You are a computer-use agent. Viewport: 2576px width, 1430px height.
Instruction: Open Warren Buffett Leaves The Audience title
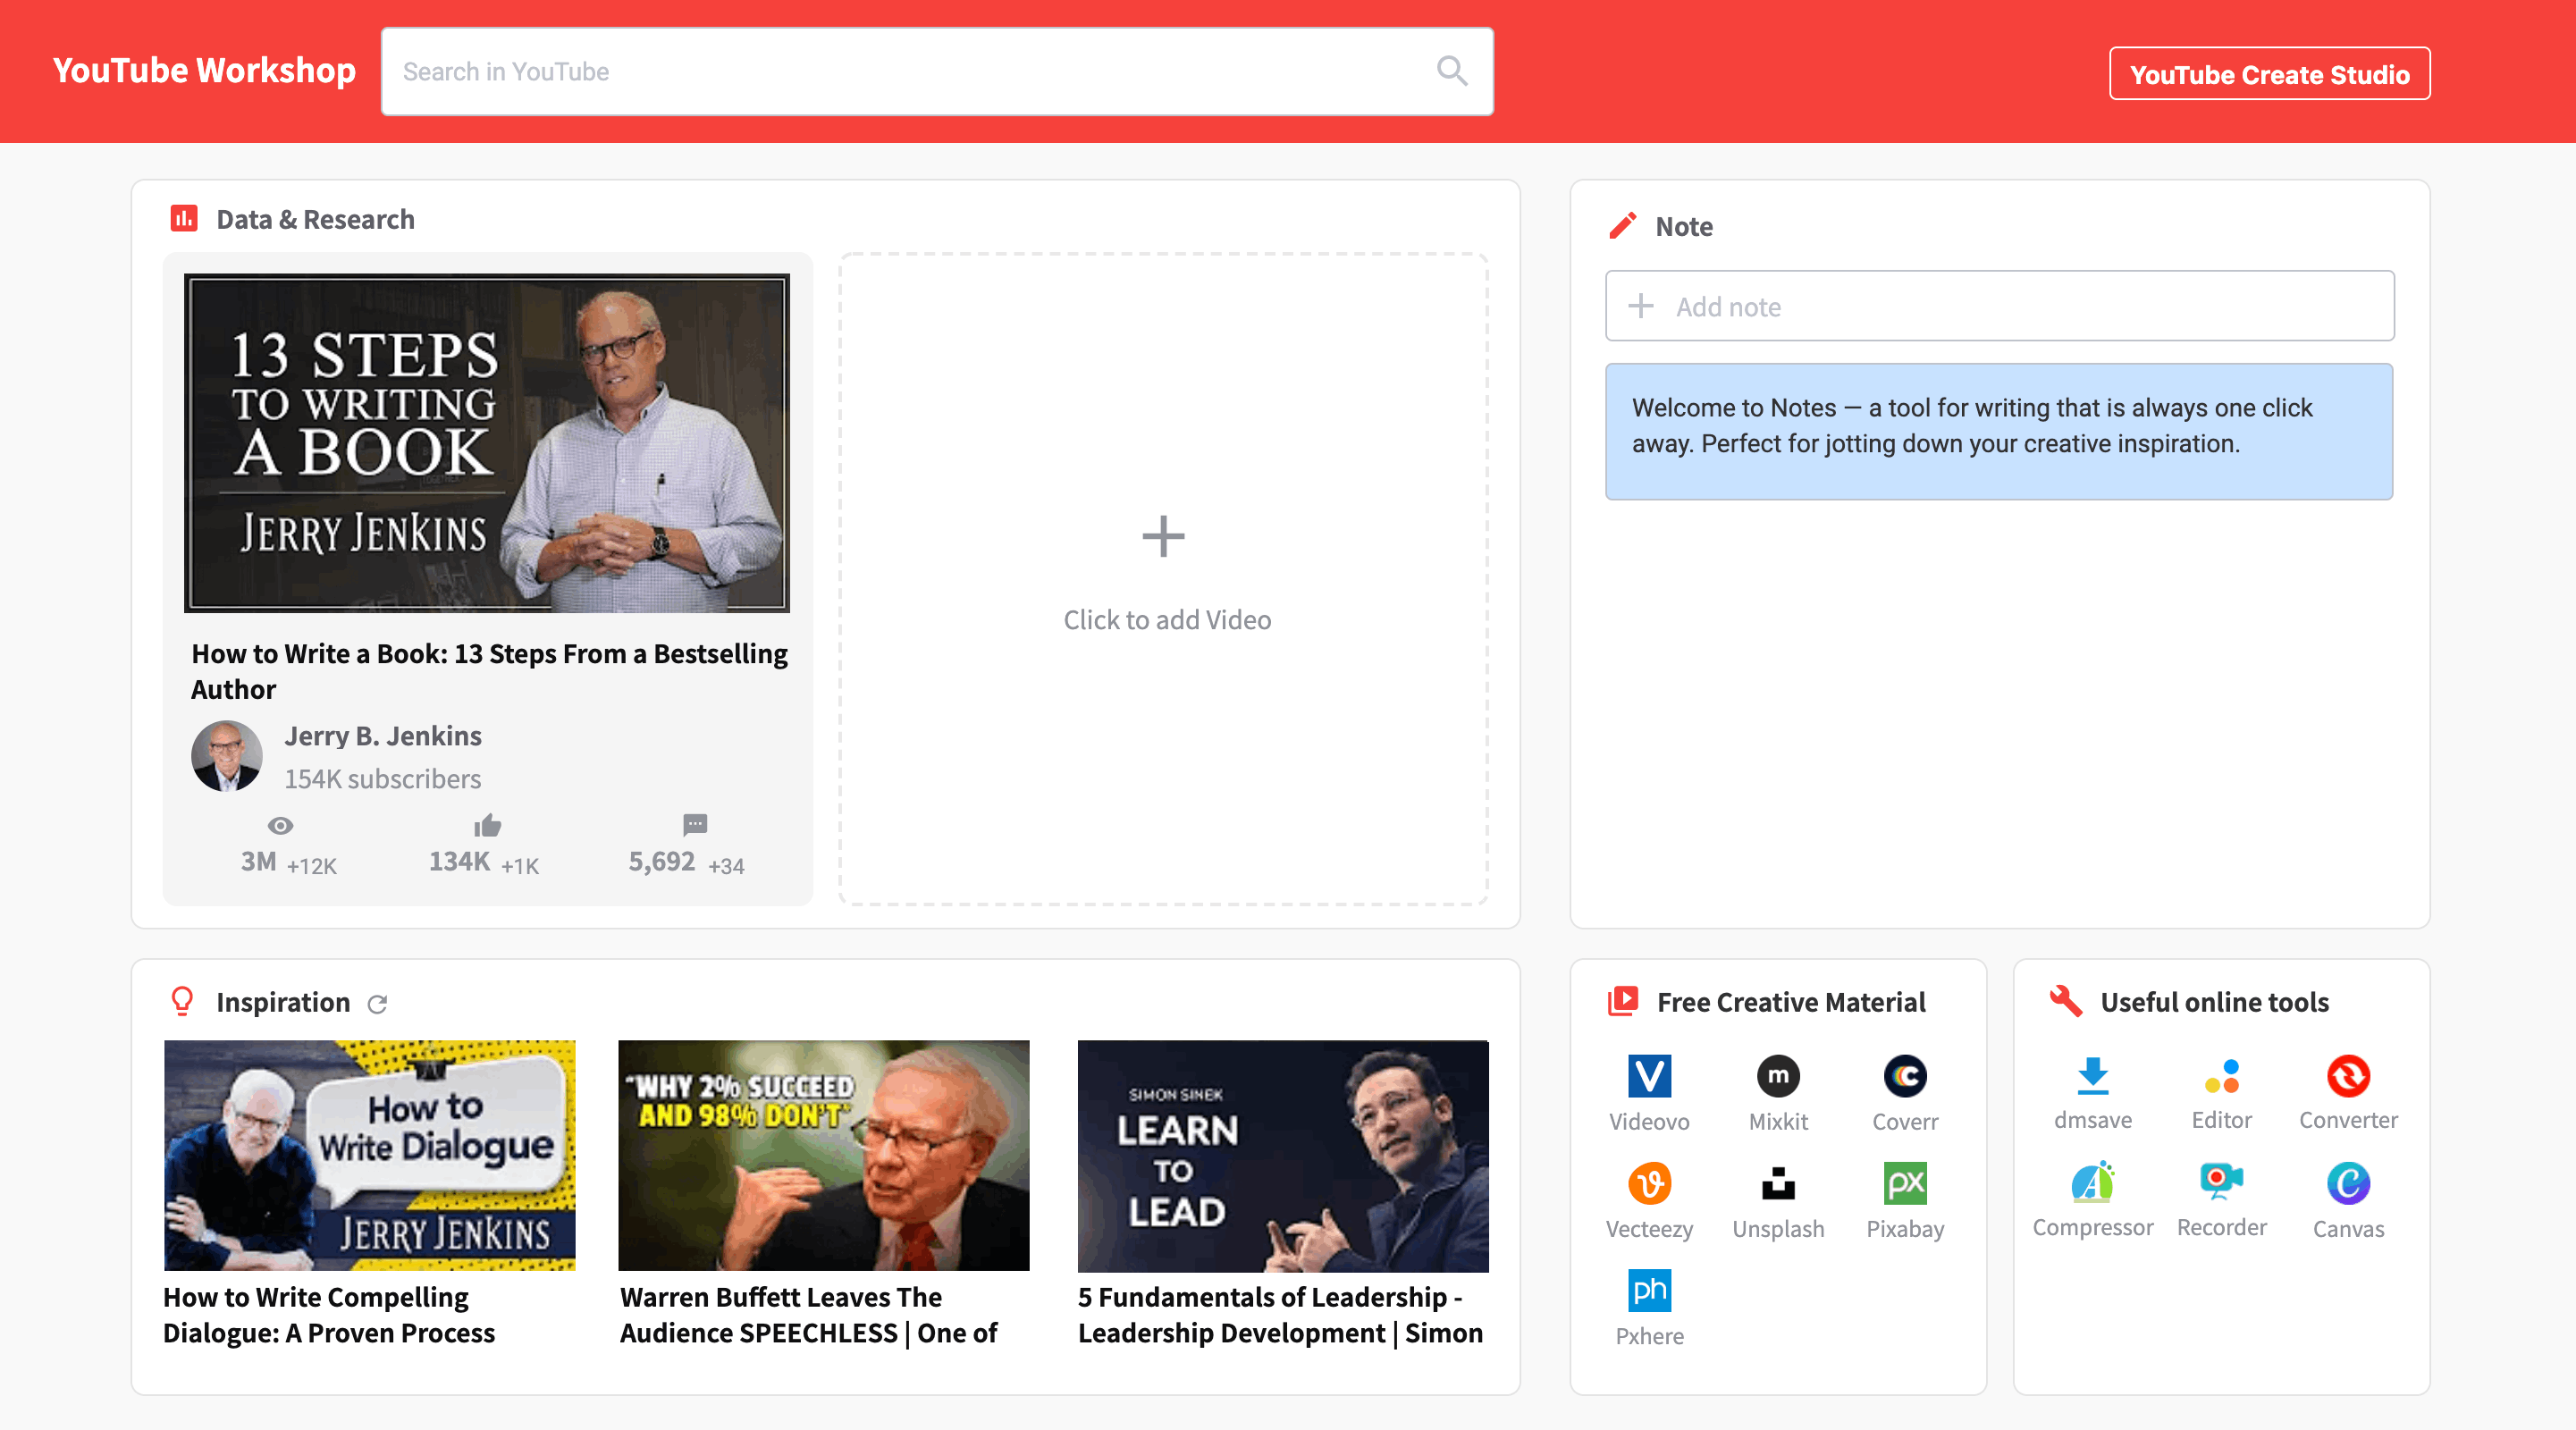coord(809,1314)
